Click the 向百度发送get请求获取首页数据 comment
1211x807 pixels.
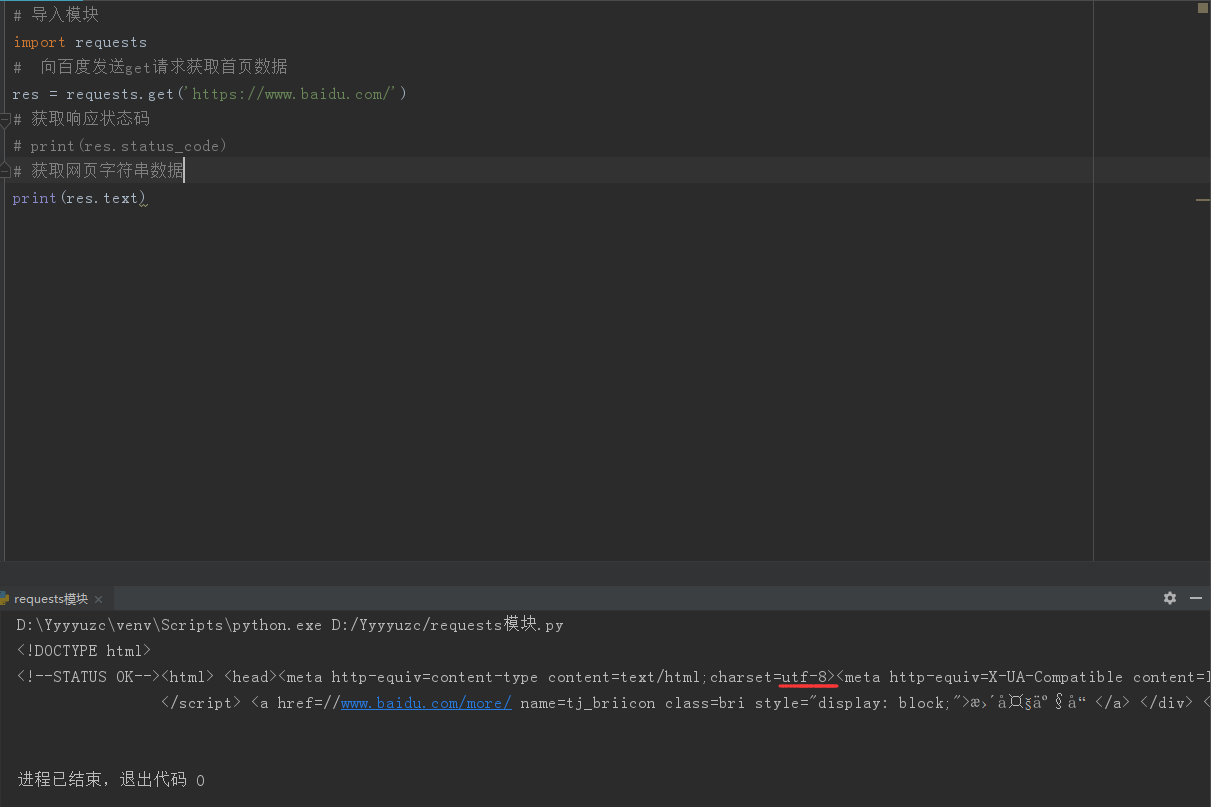[150, 67]
